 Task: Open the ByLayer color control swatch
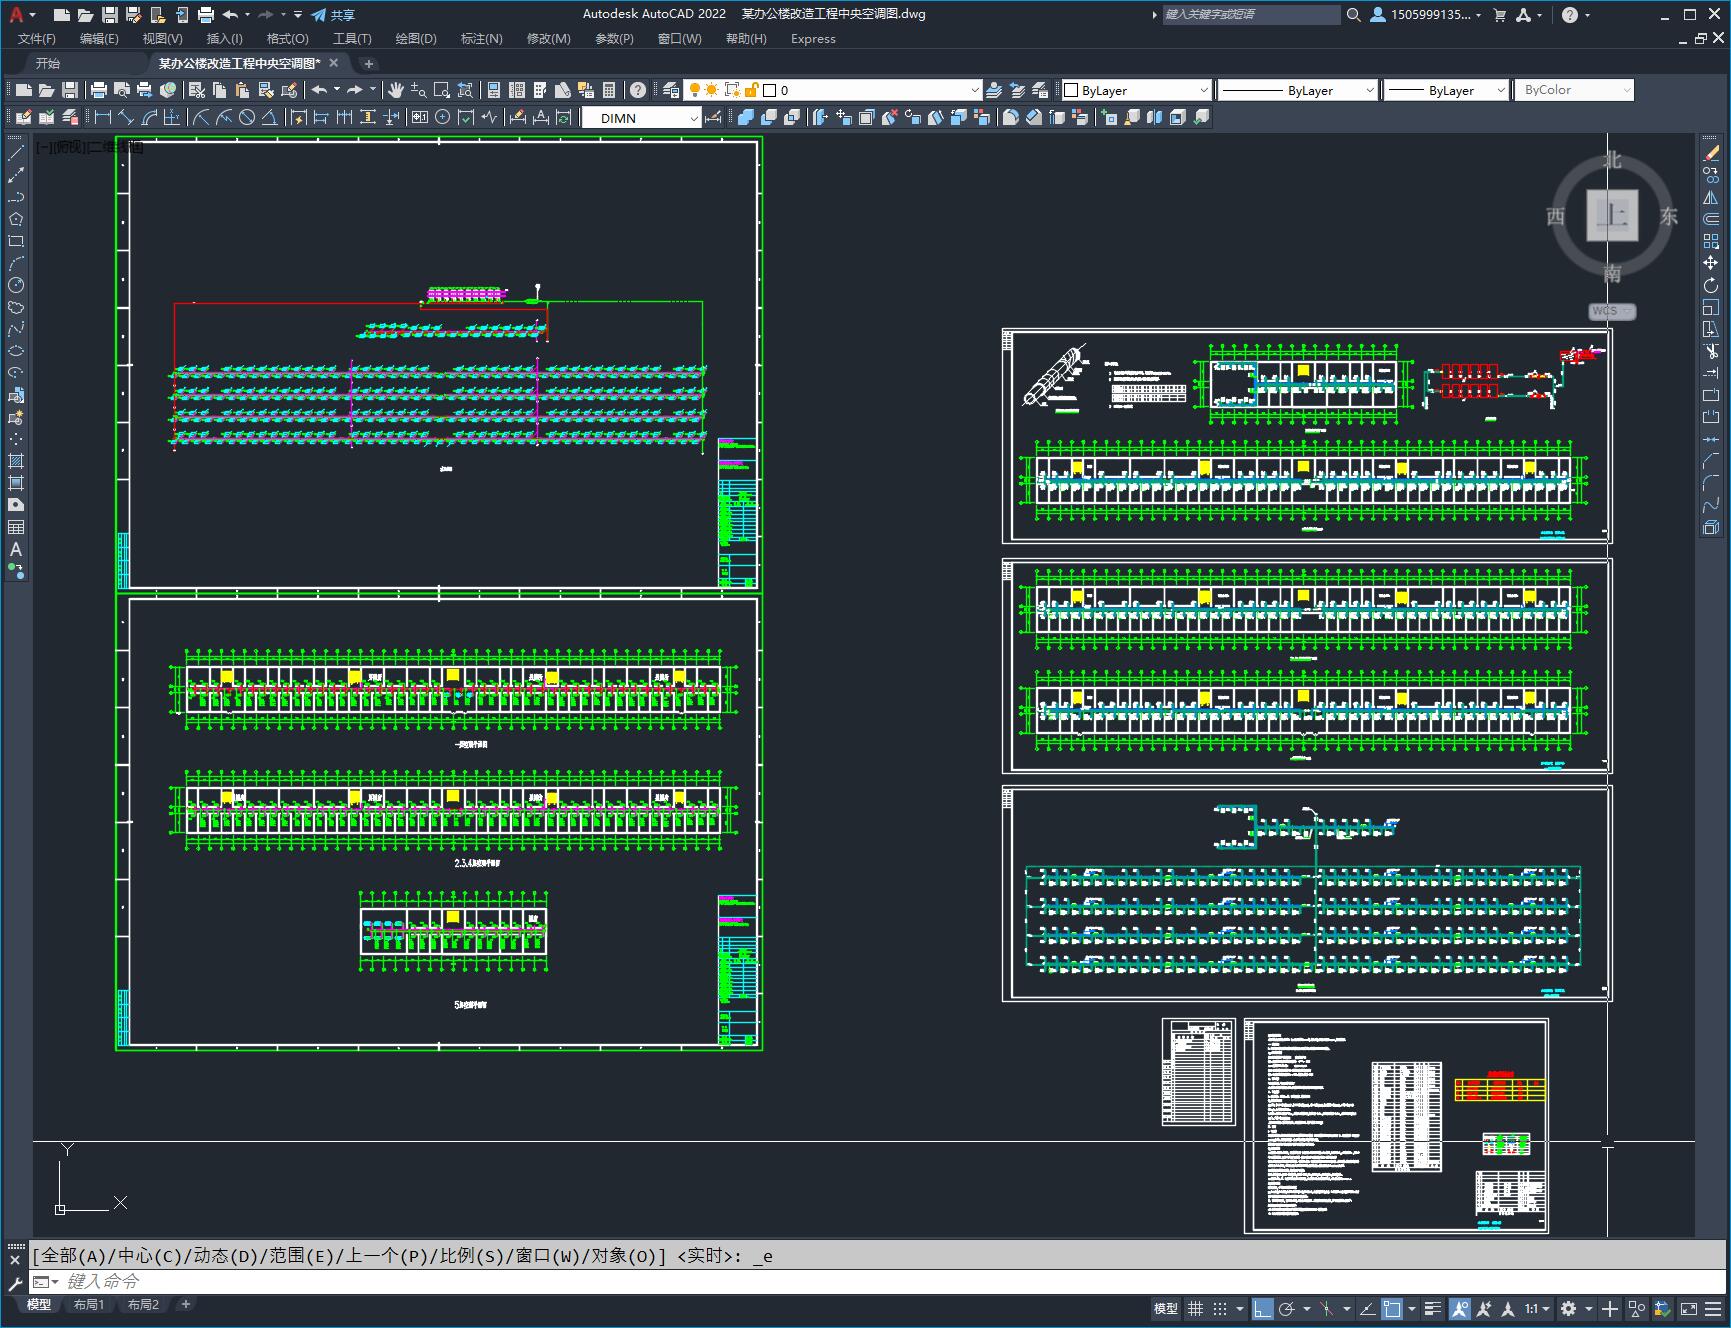(x=1135, y=90)
